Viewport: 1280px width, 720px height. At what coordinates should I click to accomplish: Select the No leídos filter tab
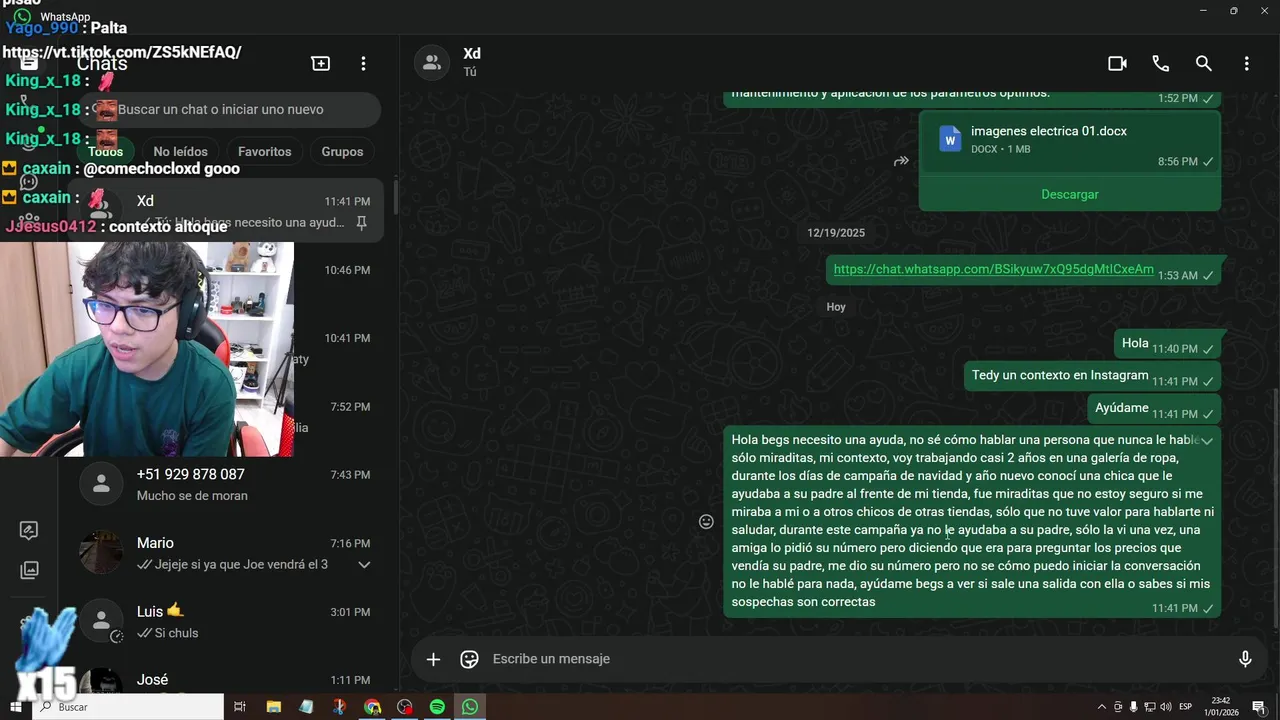180,151
